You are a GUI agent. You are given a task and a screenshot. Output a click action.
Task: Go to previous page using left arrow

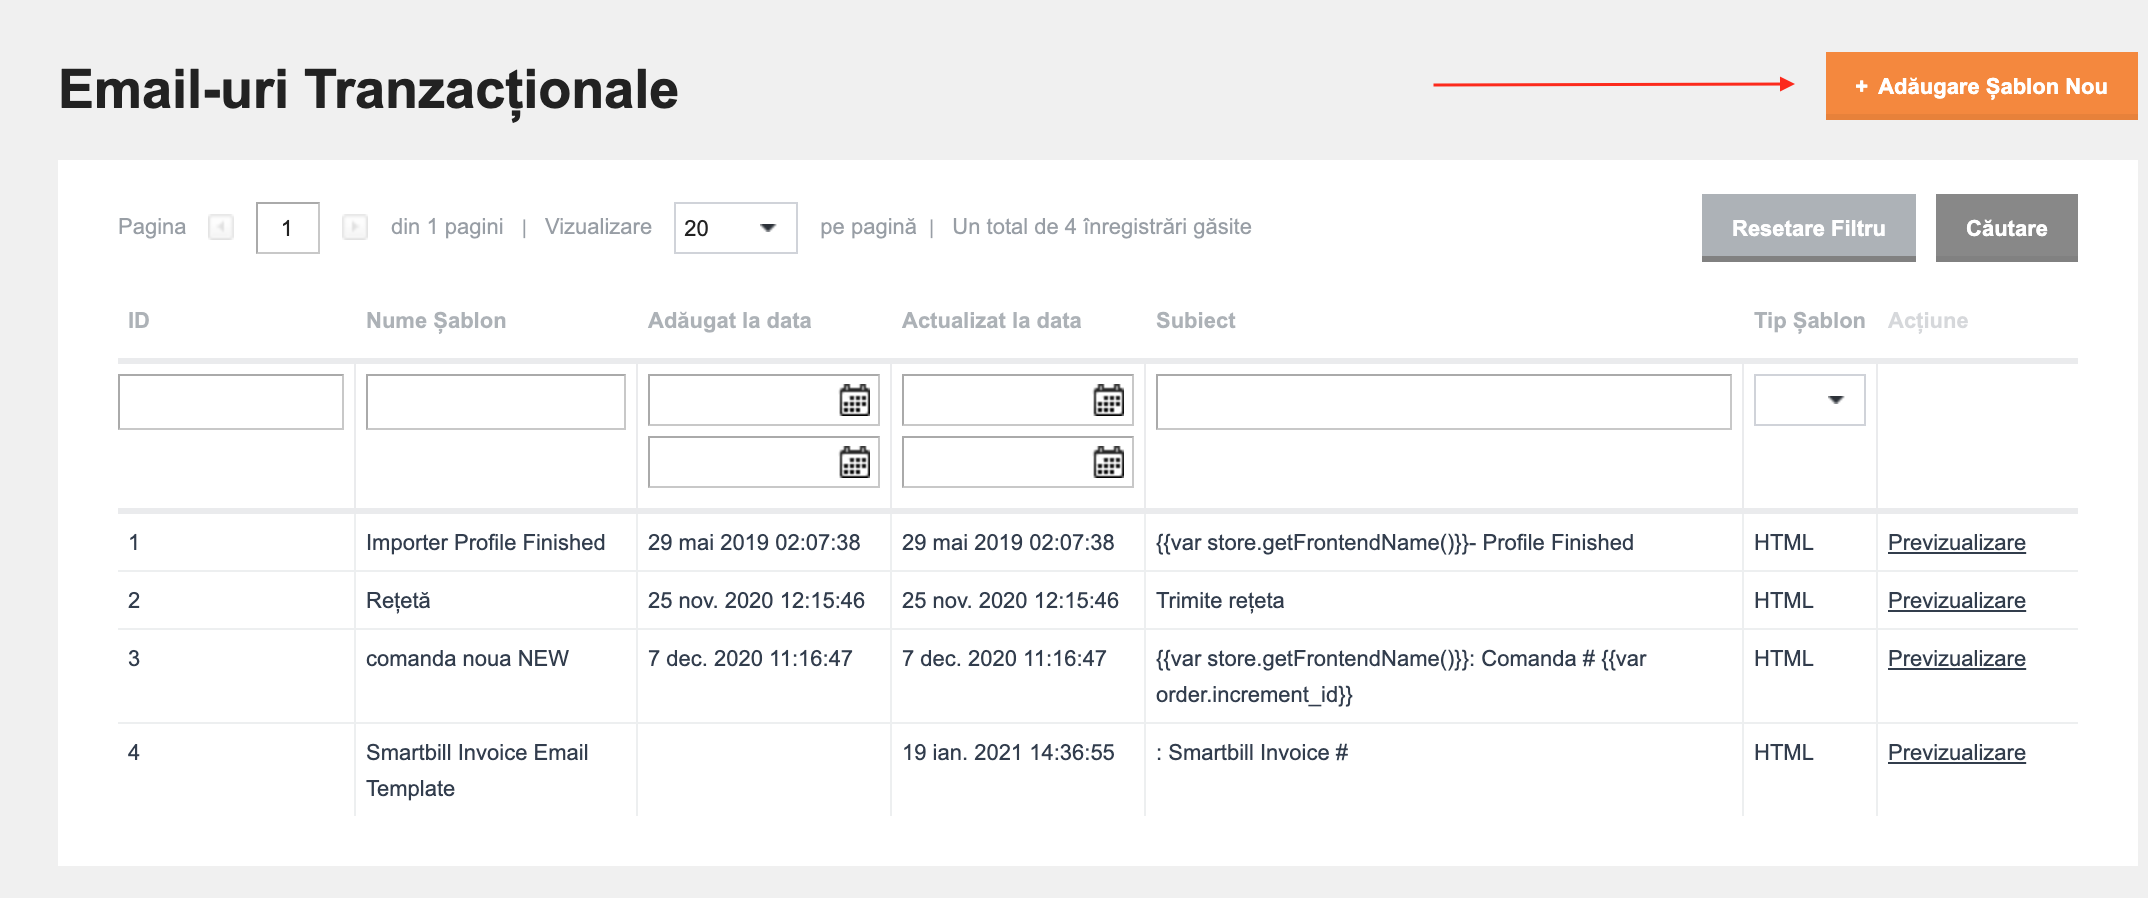(x=221, y=227)
